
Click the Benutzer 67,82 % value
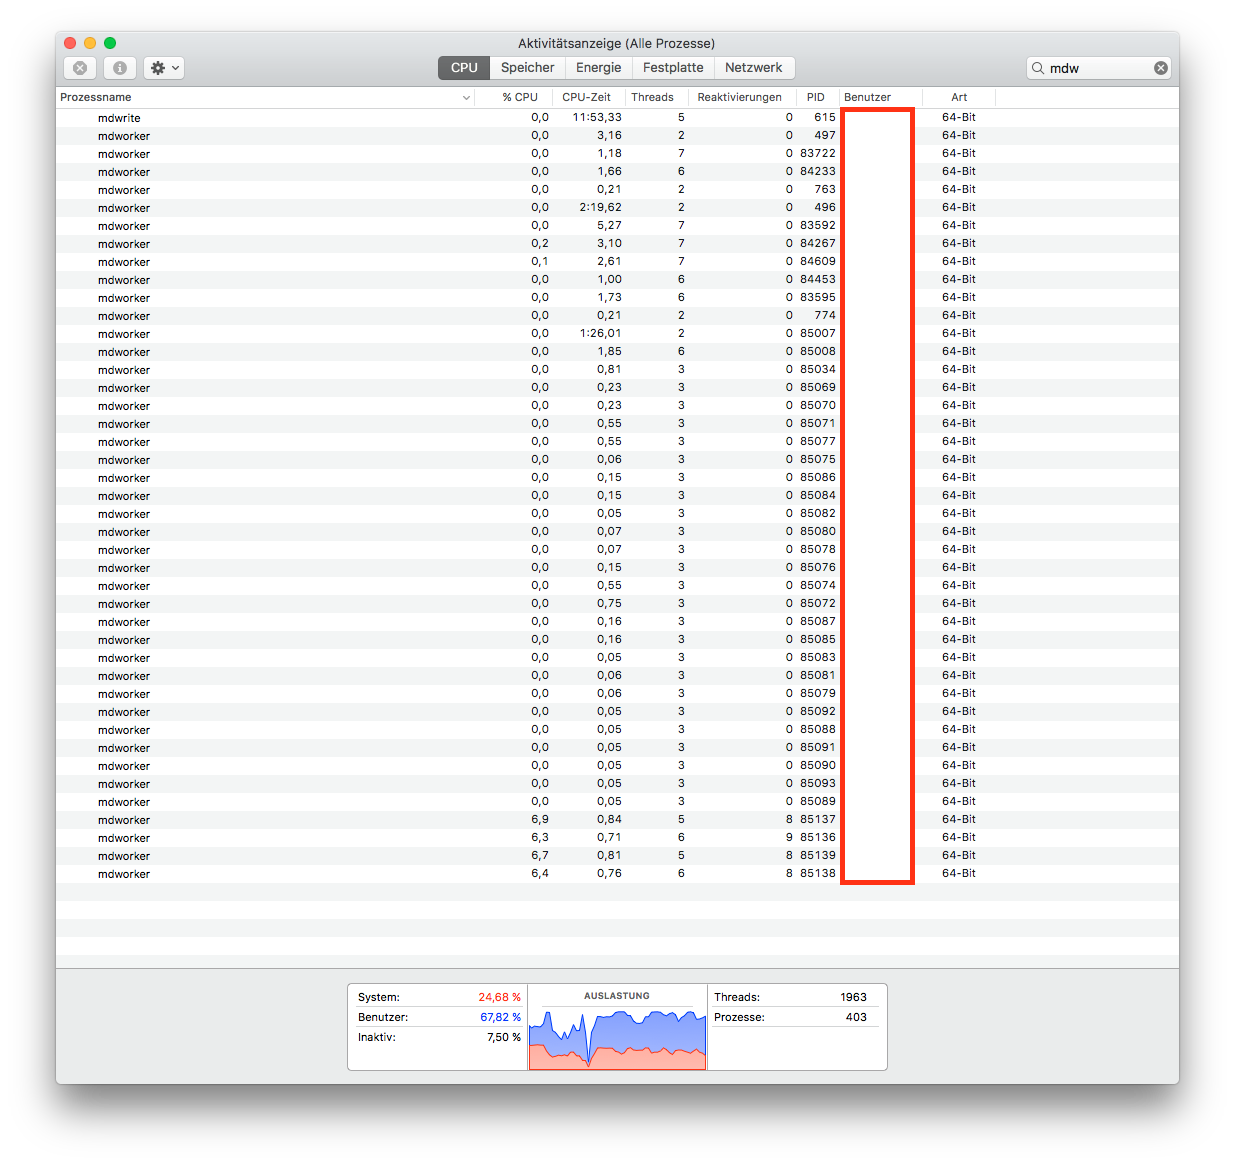click(500, 1017)
